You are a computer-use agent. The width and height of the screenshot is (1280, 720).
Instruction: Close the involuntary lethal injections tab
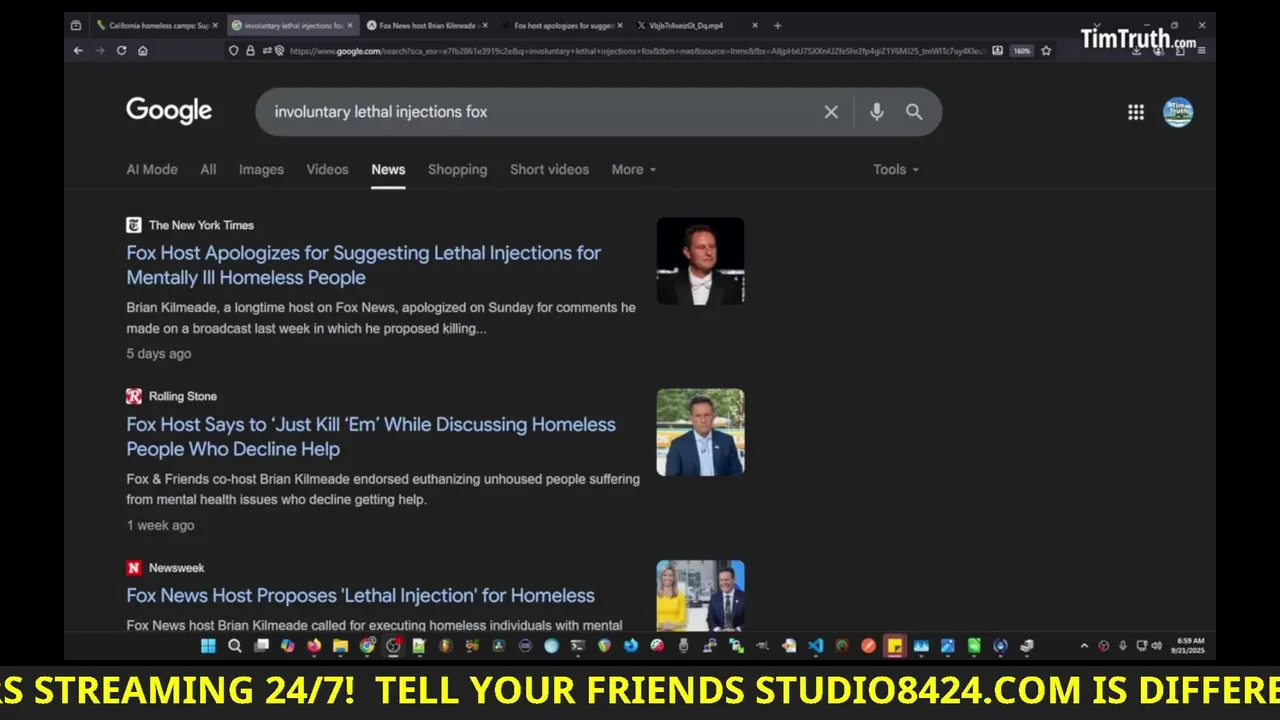350,25
